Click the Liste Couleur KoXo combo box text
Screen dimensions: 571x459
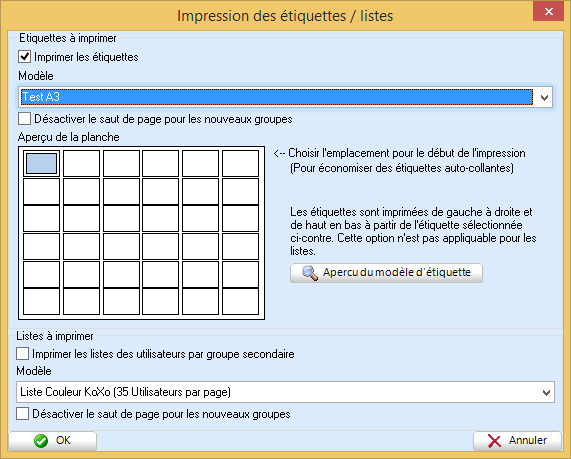point(125,392)
